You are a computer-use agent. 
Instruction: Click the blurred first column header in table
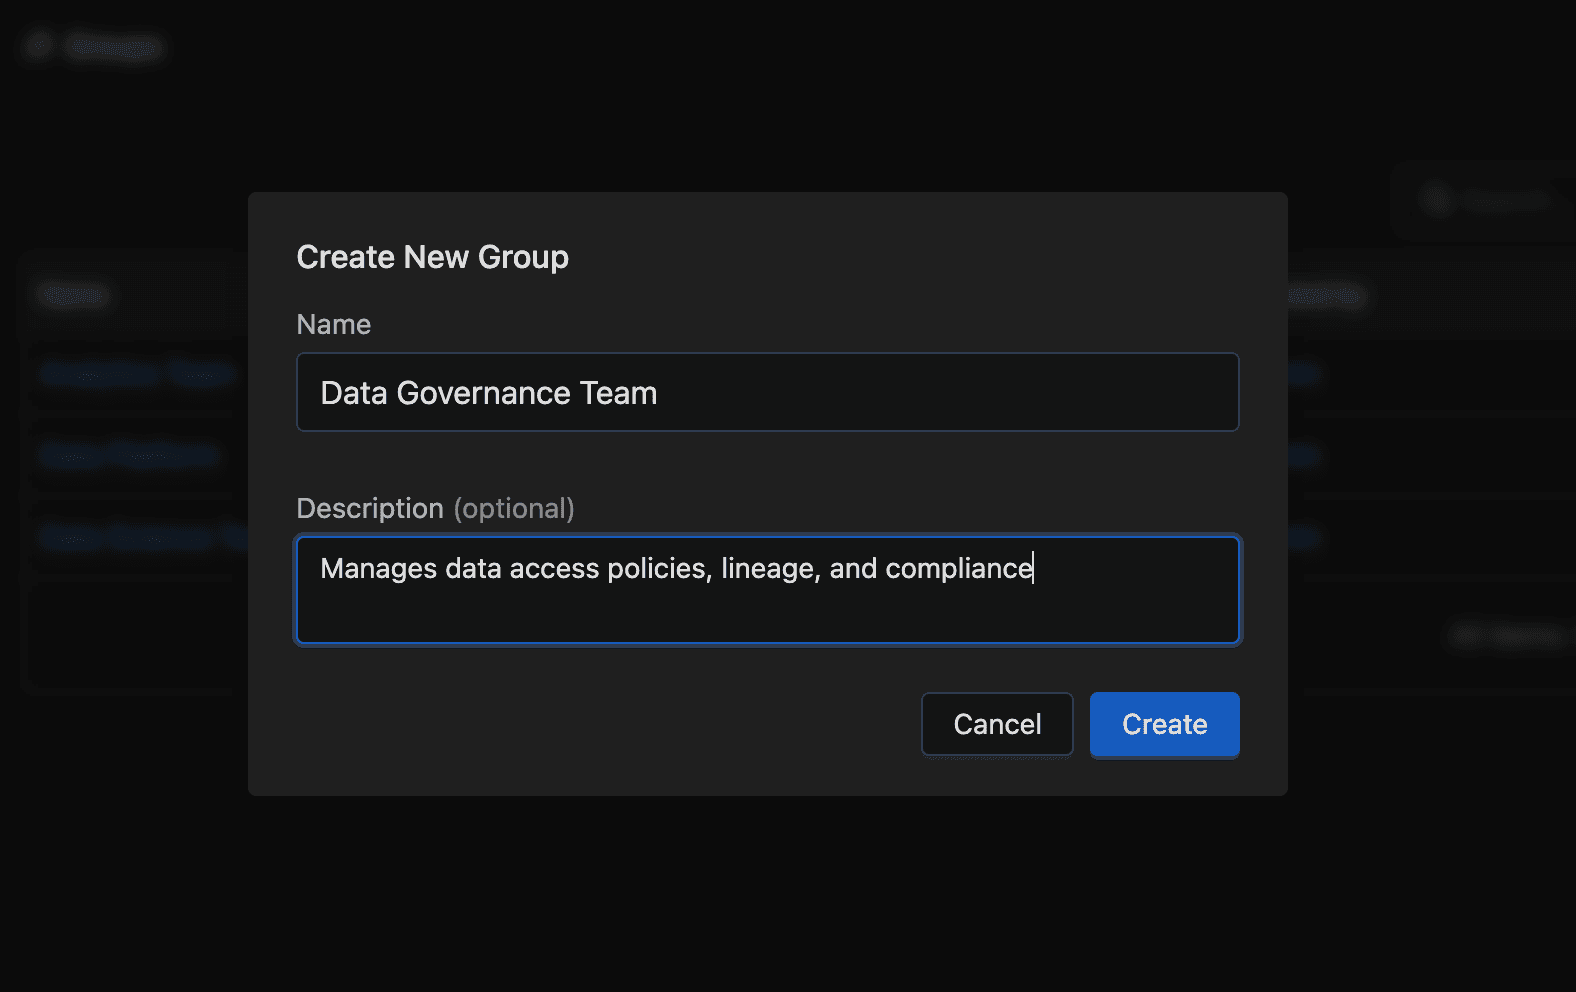click(73, 295)
